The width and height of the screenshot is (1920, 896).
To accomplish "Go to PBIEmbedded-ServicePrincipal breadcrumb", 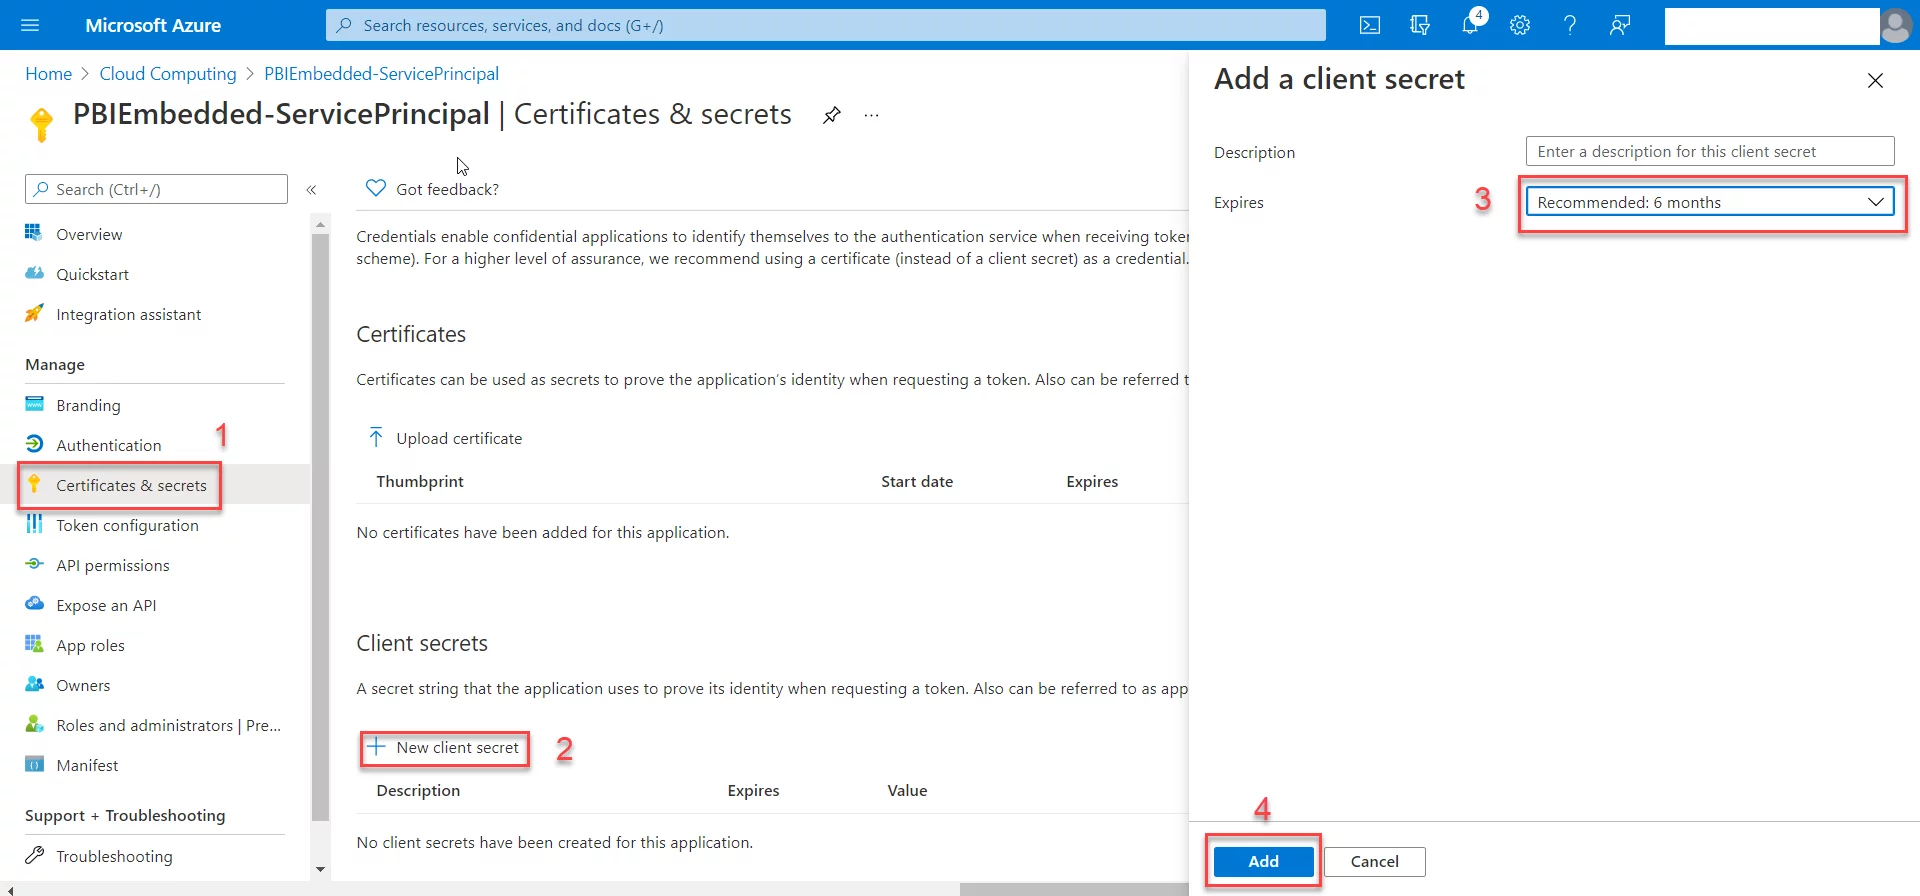I will click(x=381, y=74).
